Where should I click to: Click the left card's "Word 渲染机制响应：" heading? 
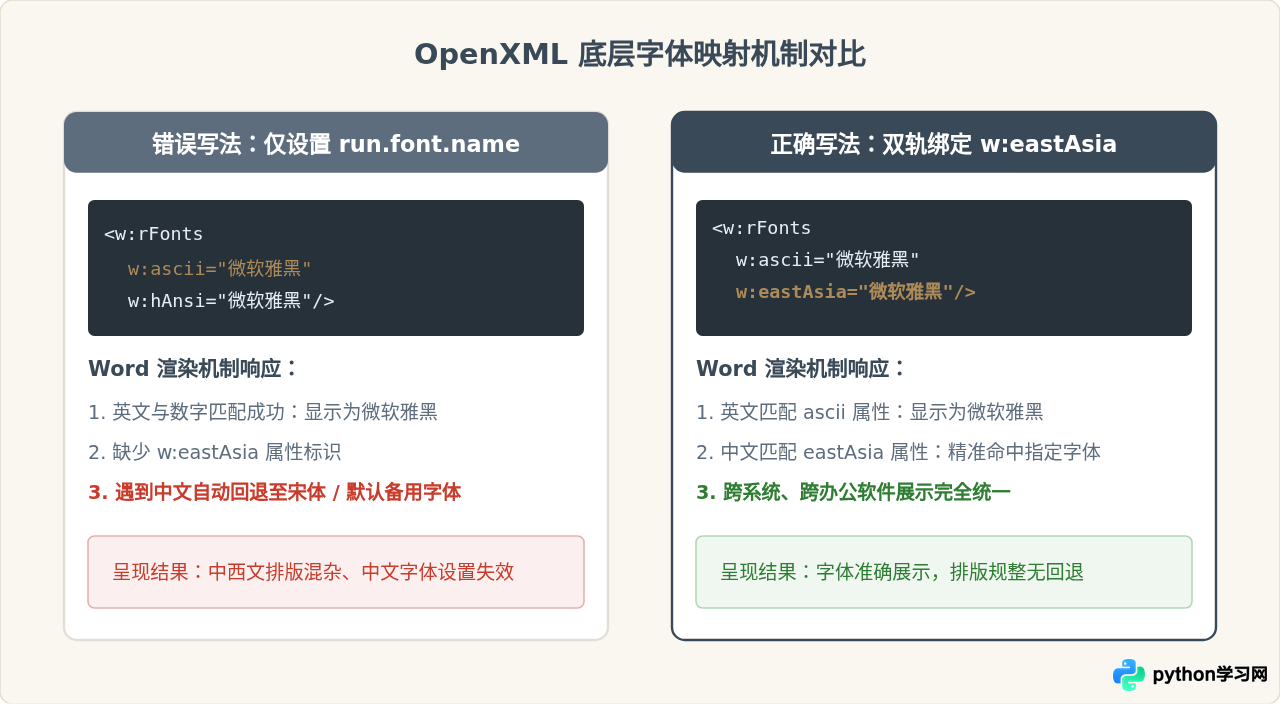pyautogui.click(x=194, y=368)
